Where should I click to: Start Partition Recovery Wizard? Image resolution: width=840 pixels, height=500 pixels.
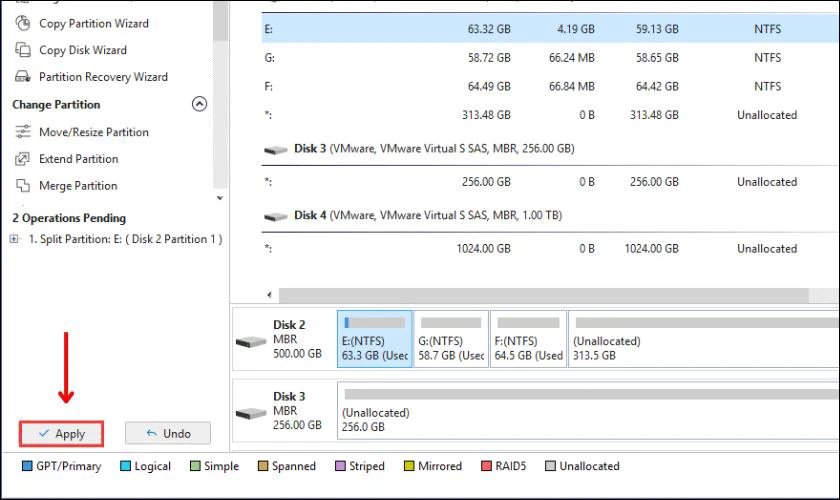click(x=103, y=77)
